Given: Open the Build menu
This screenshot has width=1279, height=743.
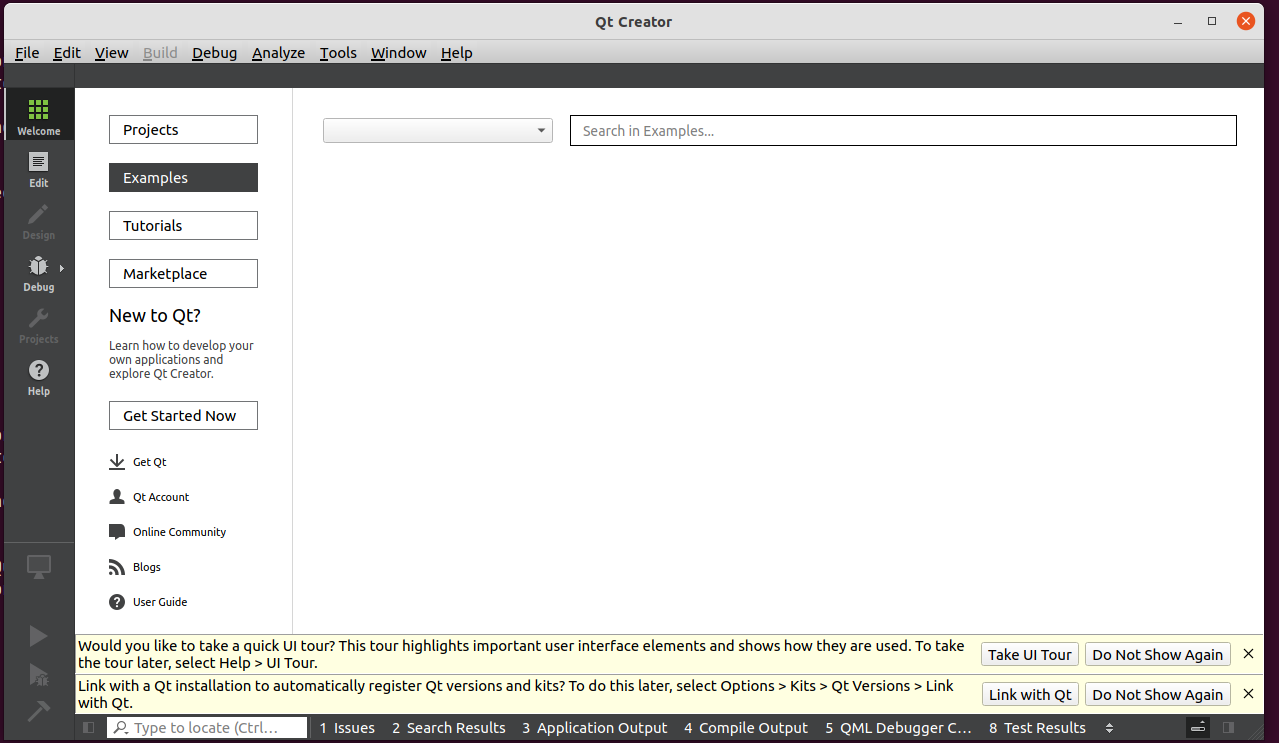Looking at the screenshot, I should click(160, 53).
